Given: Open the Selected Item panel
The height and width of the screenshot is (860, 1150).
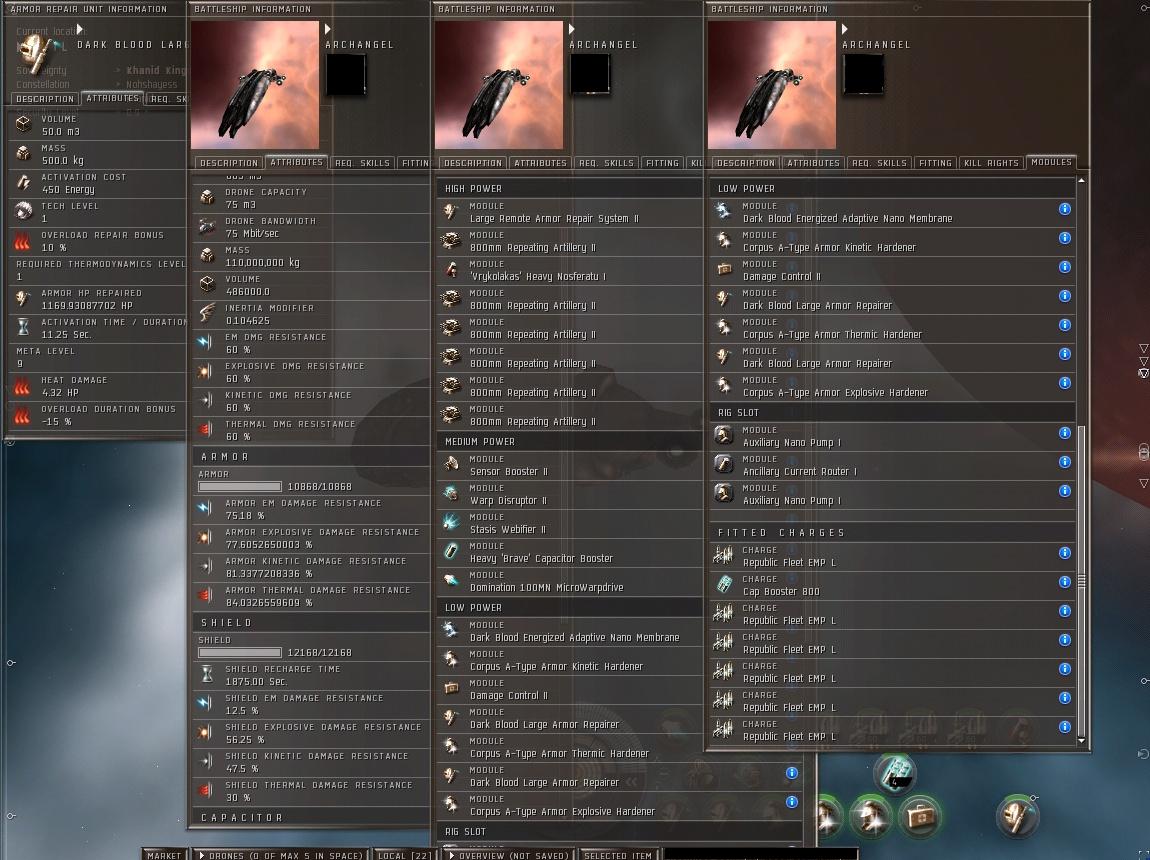Looking at the screenshot, I should [x=618, y=855].
